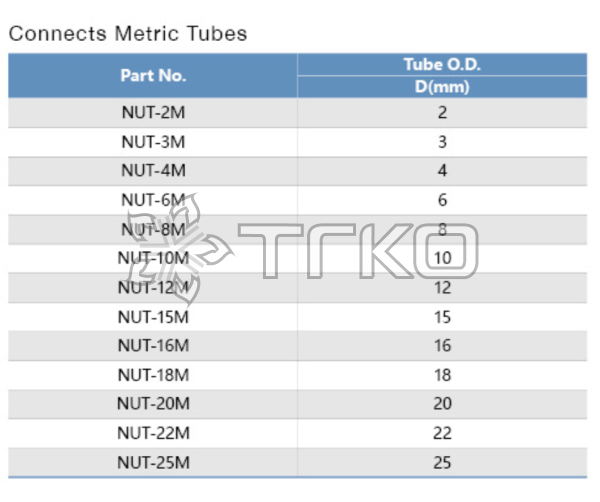Click the "D(mm)" subheader cell

[x=442, y=85]
